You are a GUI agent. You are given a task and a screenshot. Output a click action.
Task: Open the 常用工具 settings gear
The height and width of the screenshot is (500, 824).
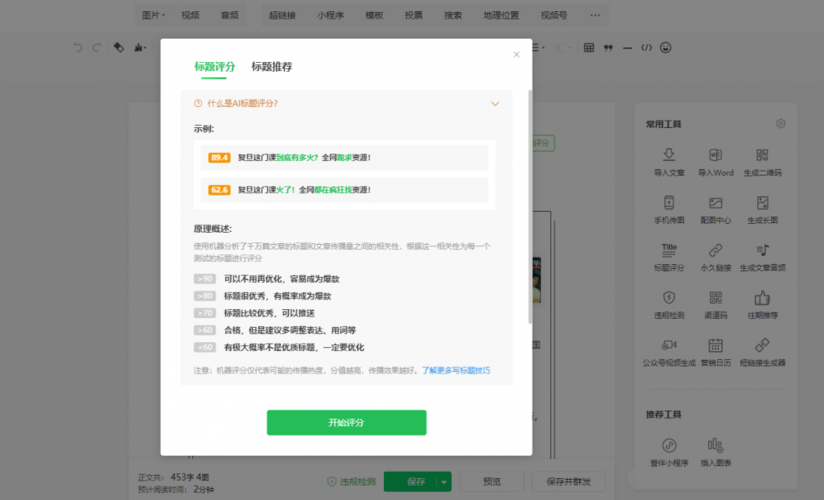point(780,124)
